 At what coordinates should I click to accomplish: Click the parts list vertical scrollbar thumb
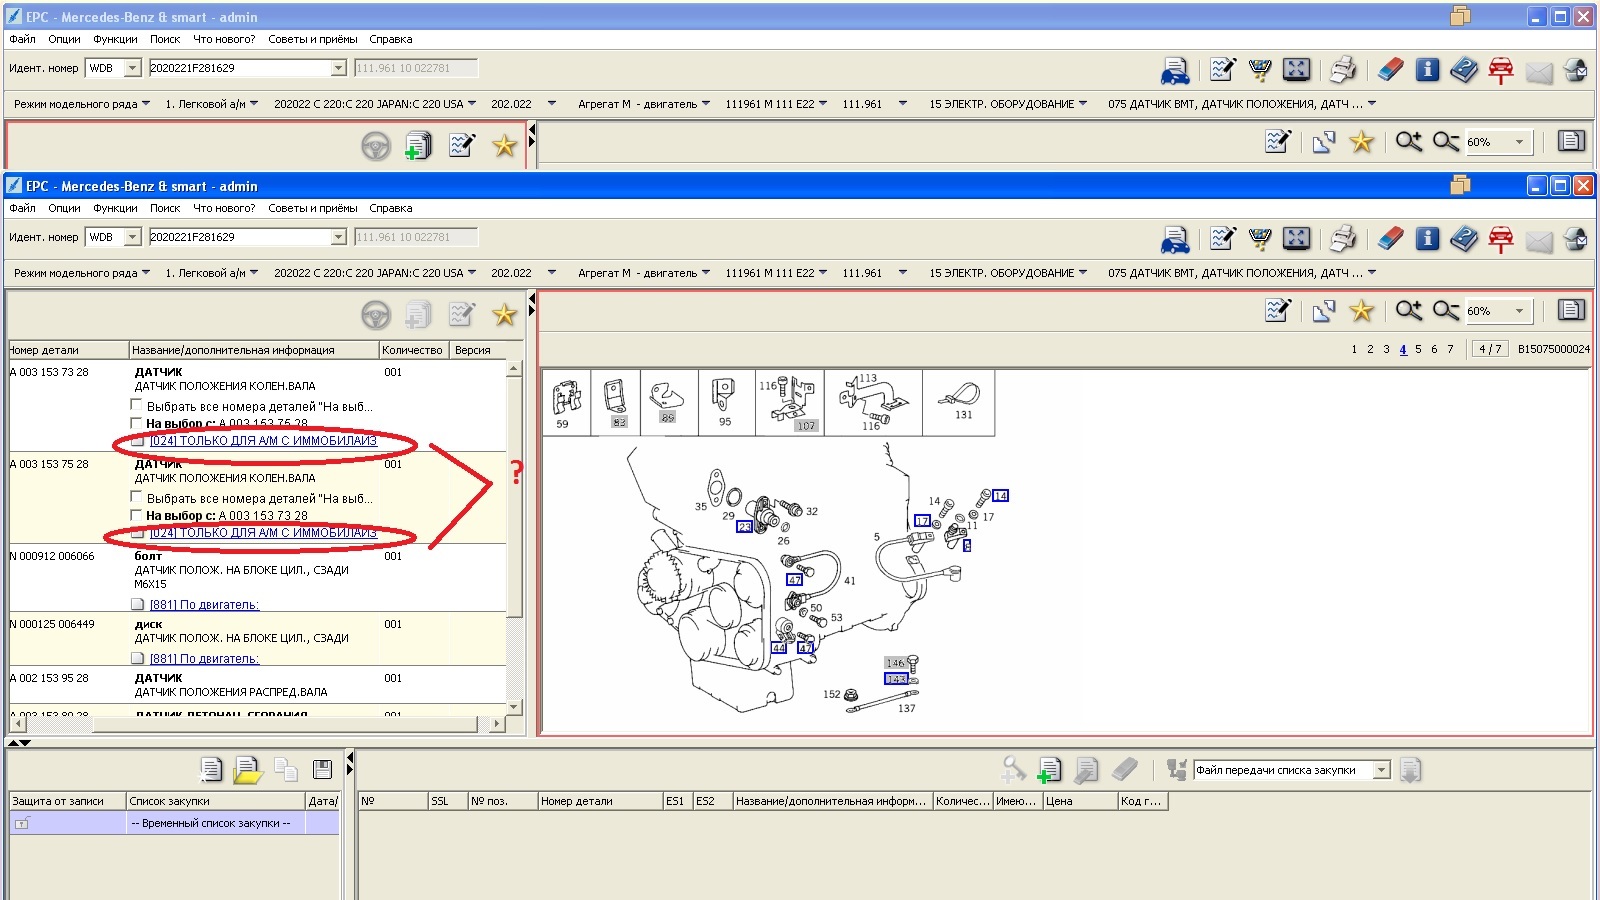tap(514, 495)
